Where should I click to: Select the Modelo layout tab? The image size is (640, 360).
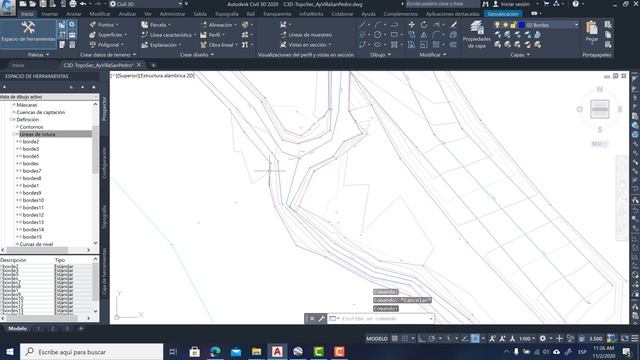18,328
